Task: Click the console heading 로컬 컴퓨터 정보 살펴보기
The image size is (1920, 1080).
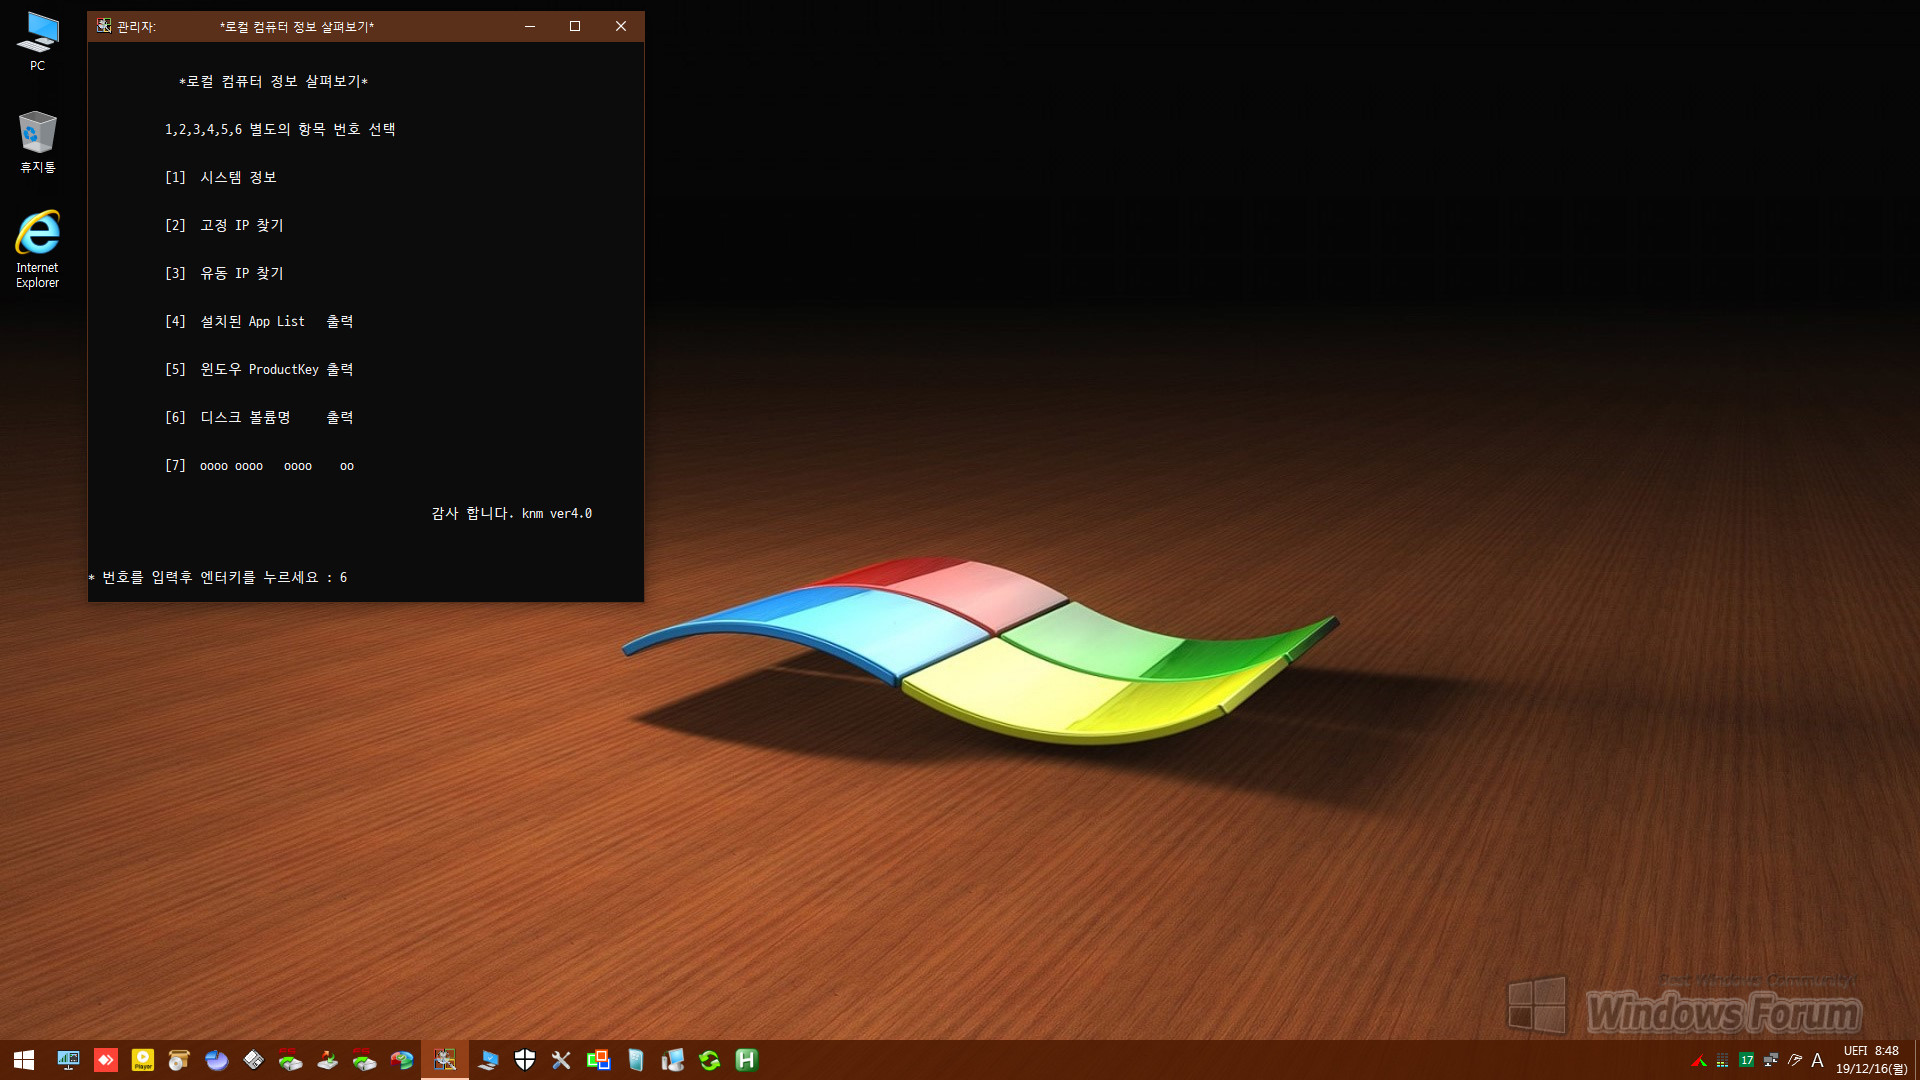Action: click(x=273, y=81)
